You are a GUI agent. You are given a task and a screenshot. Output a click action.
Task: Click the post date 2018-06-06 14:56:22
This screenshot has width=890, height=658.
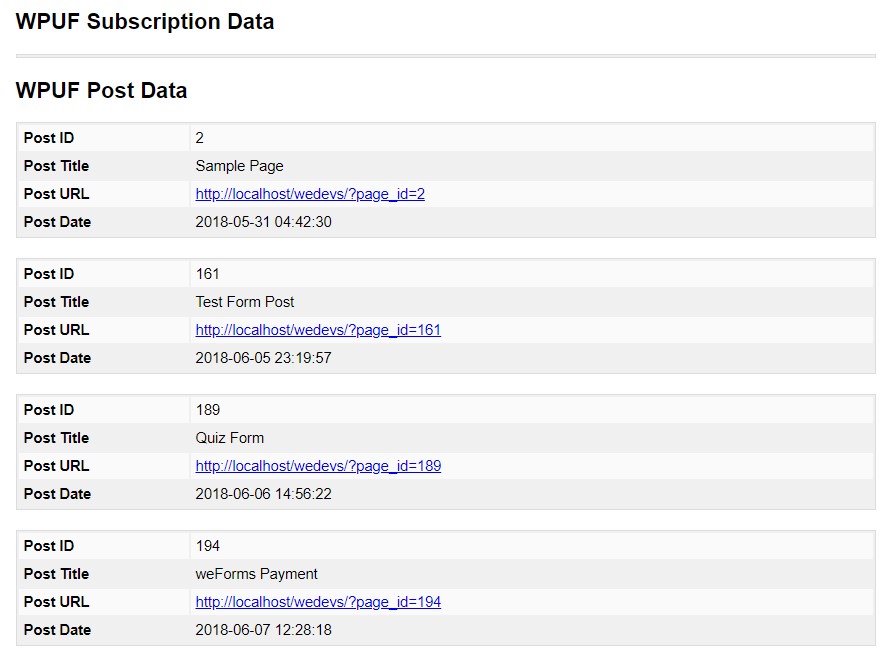click(x=263, y=494)
